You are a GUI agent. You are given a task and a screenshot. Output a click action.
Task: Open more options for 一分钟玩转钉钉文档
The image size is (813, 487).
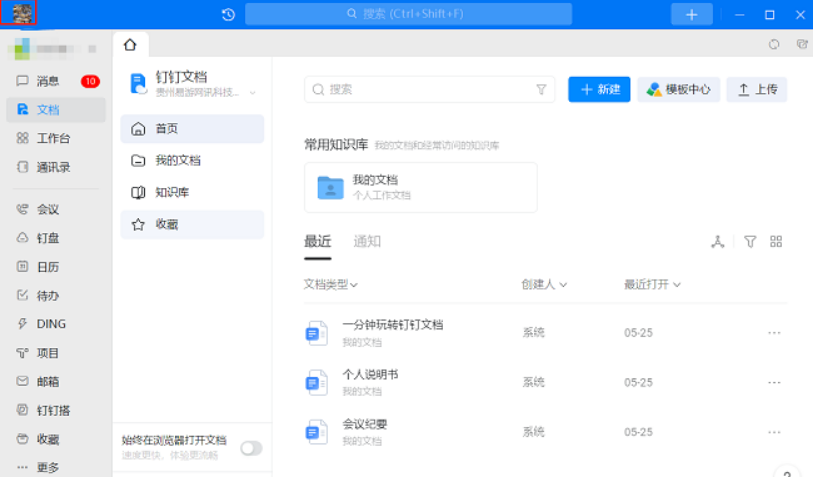tap(774, 333)
